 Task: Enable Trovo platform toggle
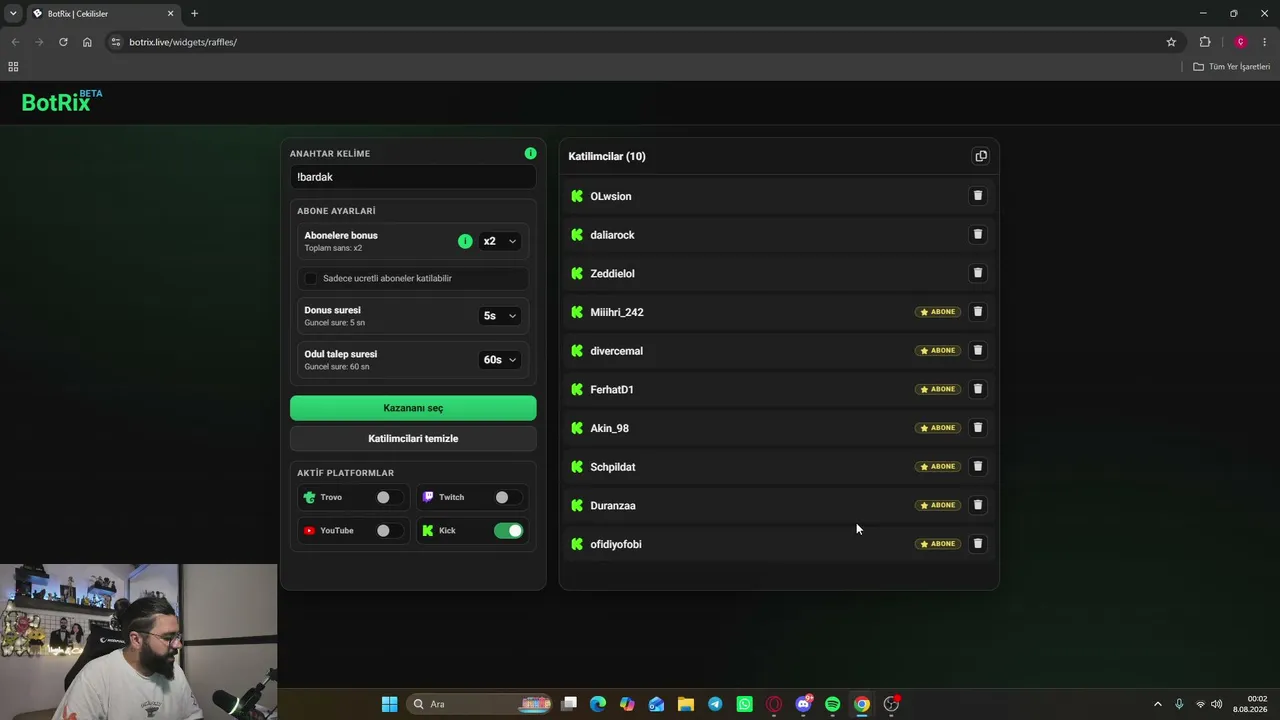point(389,497)
